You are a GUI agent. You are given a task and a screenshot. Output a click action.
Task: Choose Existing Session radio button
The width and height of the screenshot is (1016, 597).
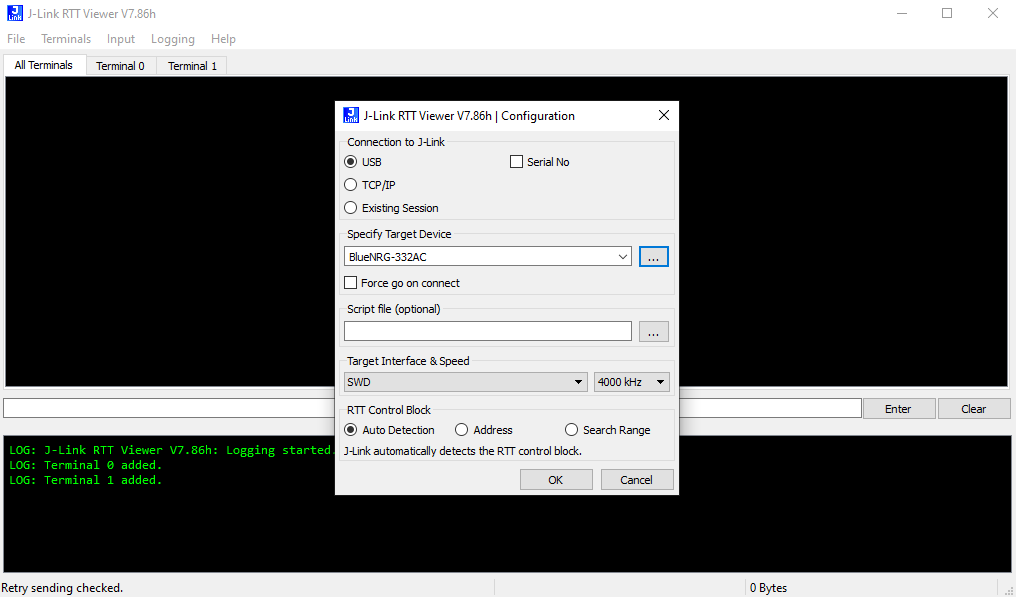click(351, 208)
